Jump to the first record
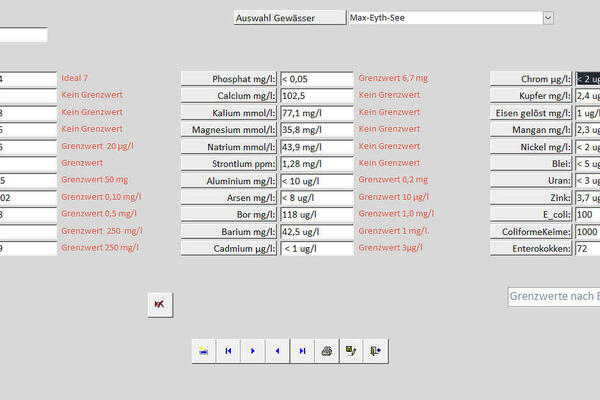Screen dimensions: 600x400 [x=229, y=351]
